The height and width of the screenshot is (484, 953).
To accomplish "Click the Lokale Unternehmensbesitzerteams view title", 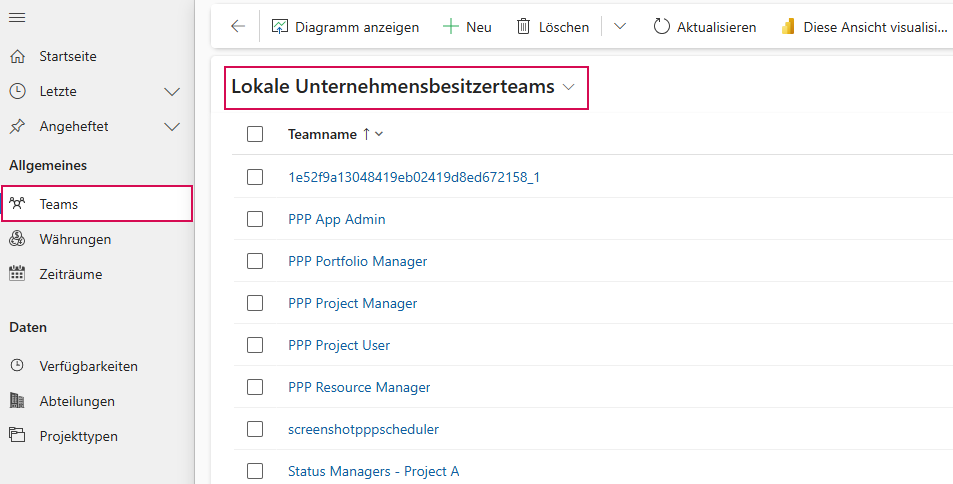I will tap(393, 86).
